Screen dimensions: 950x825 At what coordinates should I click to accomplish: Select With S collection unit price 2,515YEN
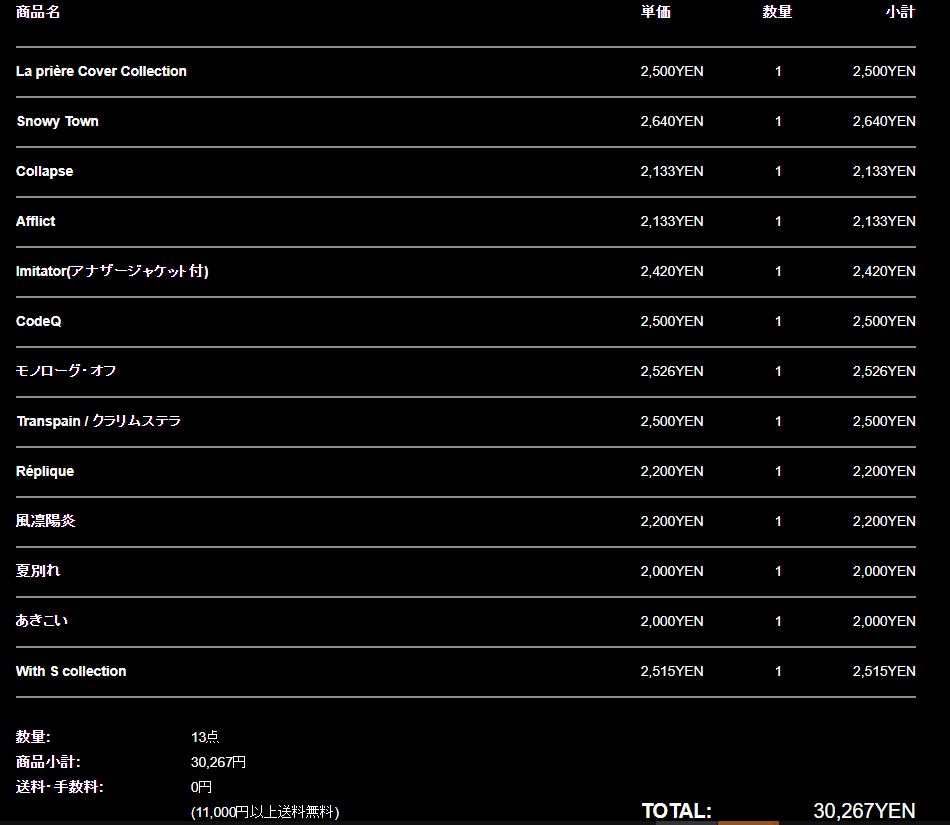pyautogui.click(x=672, y=671)
